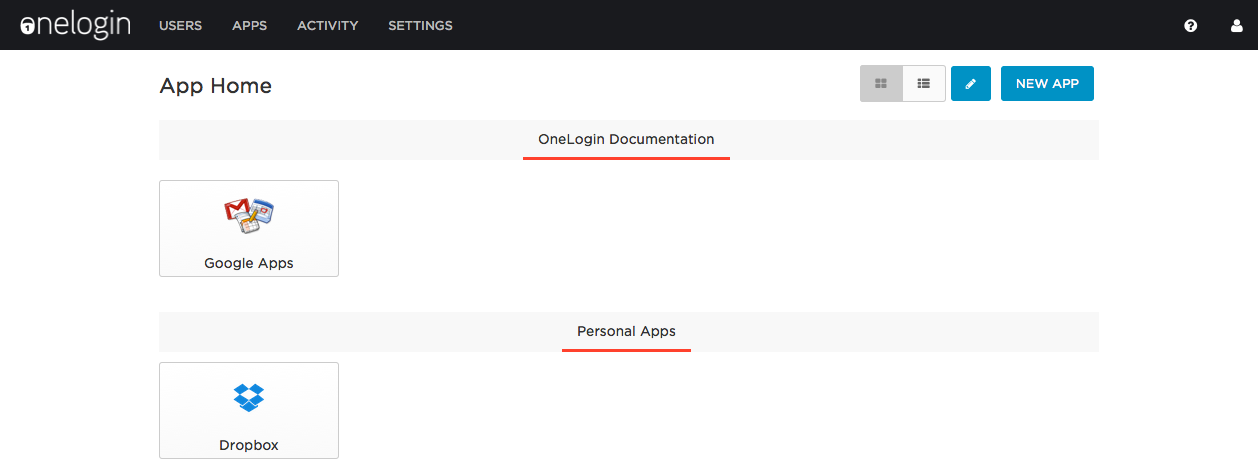1258x459 pixels.
Task: Click the NEW APP button
Action: click(1047, 84)
